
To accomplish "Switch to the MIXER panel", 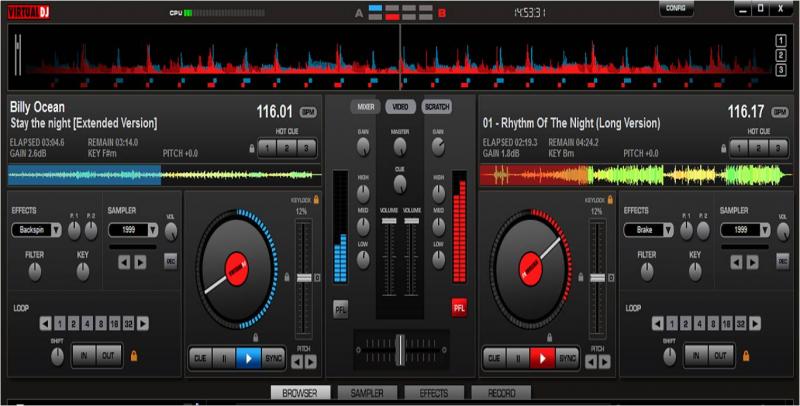I will tap(365, 107).
